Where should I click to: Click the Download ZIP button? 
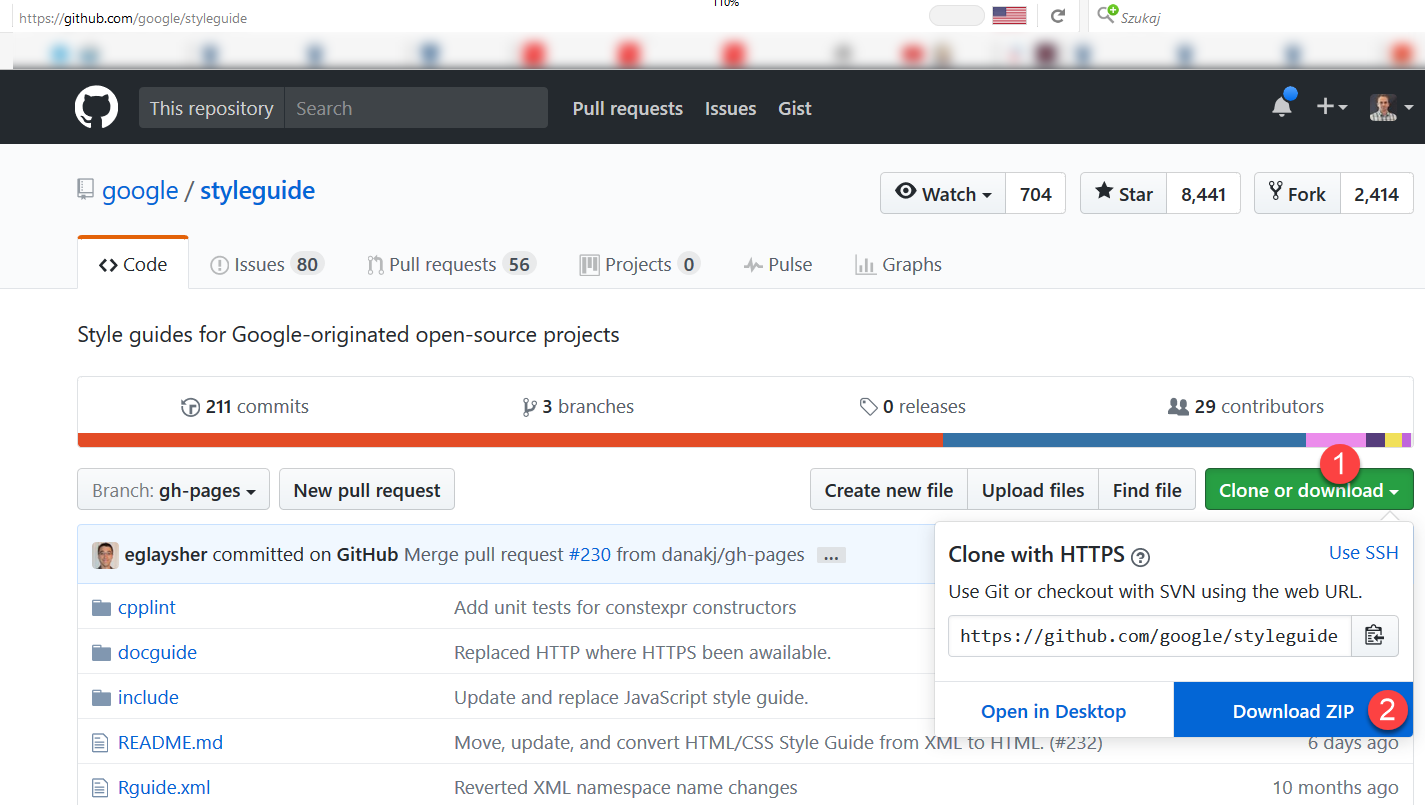tap(1293, 711)
